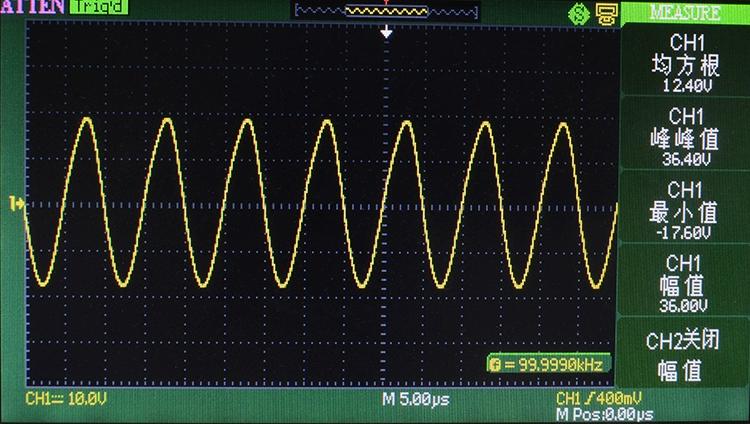Click the M Pos:0.00µs horizontal position readout
Screen dimensions: 750x424
pyautogui.click(x=604, y=414)
